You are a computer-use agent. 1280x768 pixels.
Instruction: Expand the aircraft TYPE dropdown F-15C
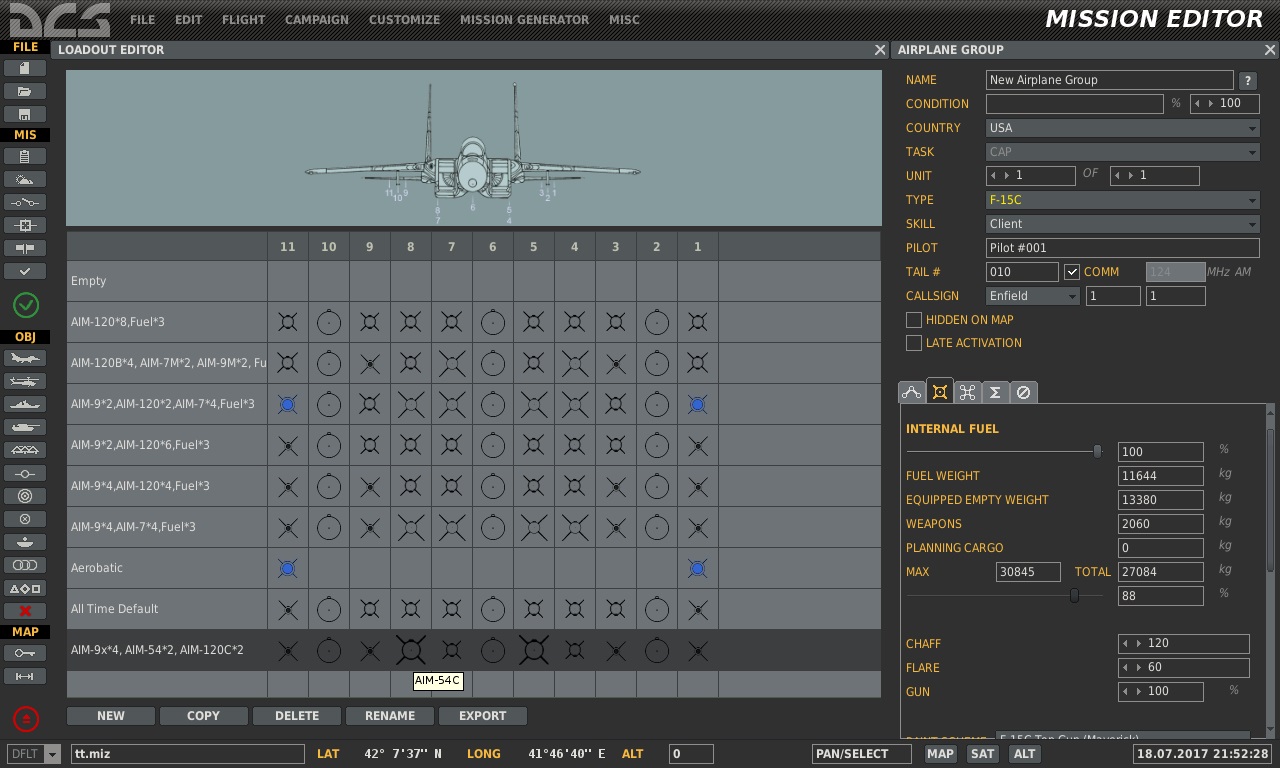[x=1122, y=200]
